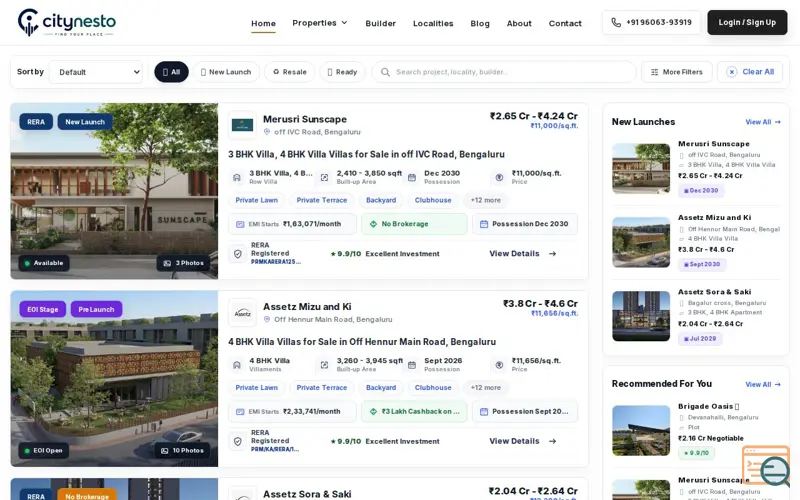Open Assetz Sora & Saki sidebar thumbnail

point(641,316)
